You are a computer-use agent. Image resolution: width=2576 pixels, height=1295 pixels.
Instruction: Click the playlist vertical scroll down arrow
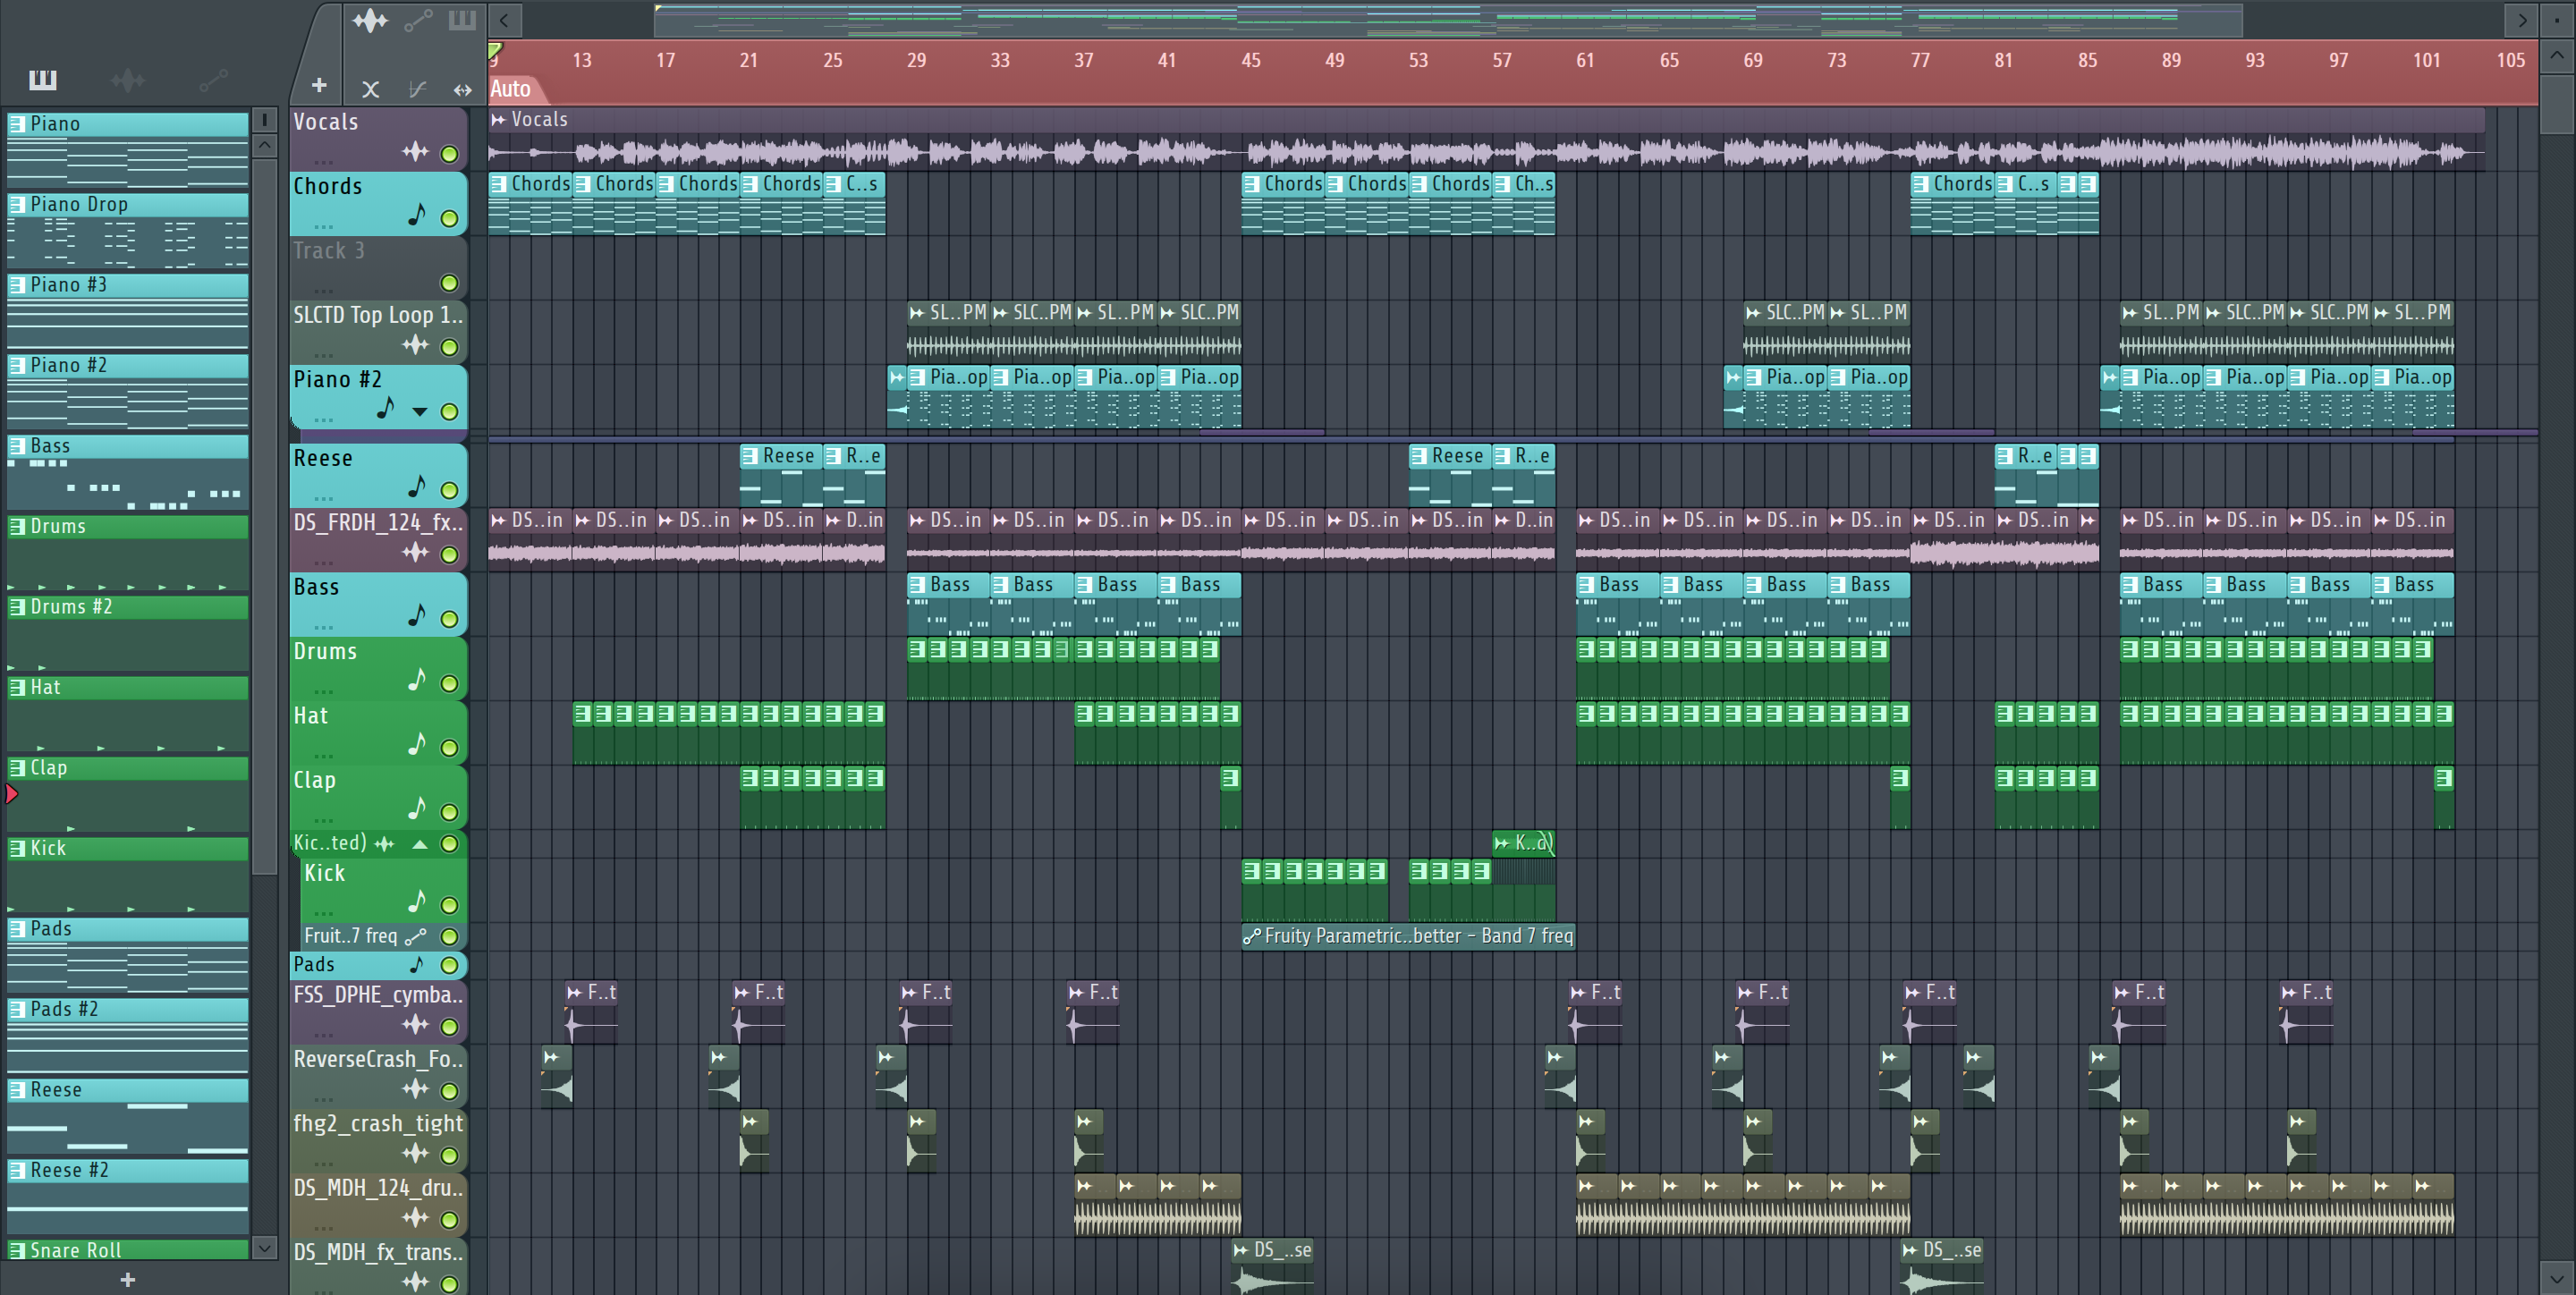coord(2556,1278)
